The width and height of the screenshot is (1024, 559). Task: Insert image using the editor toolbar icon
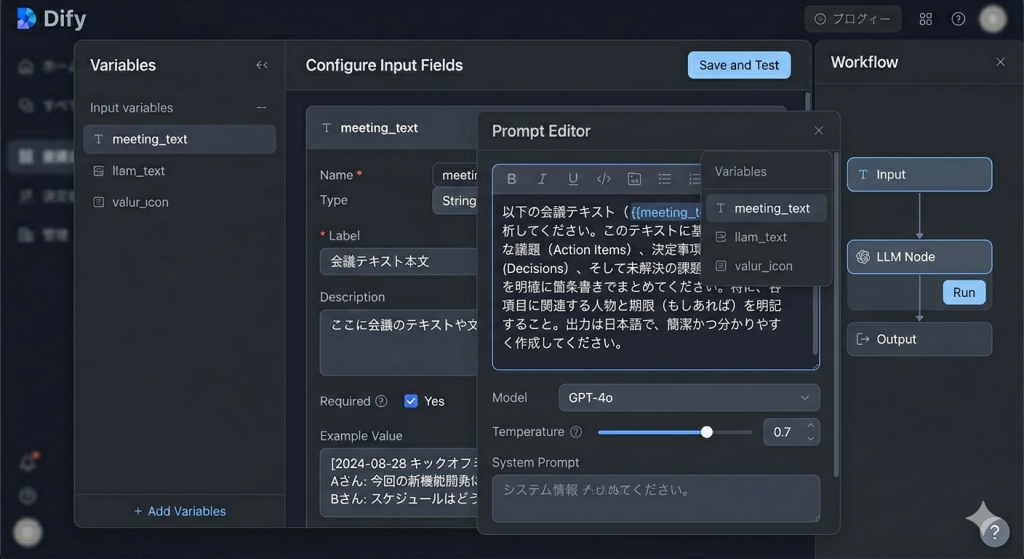coord(634,179)
